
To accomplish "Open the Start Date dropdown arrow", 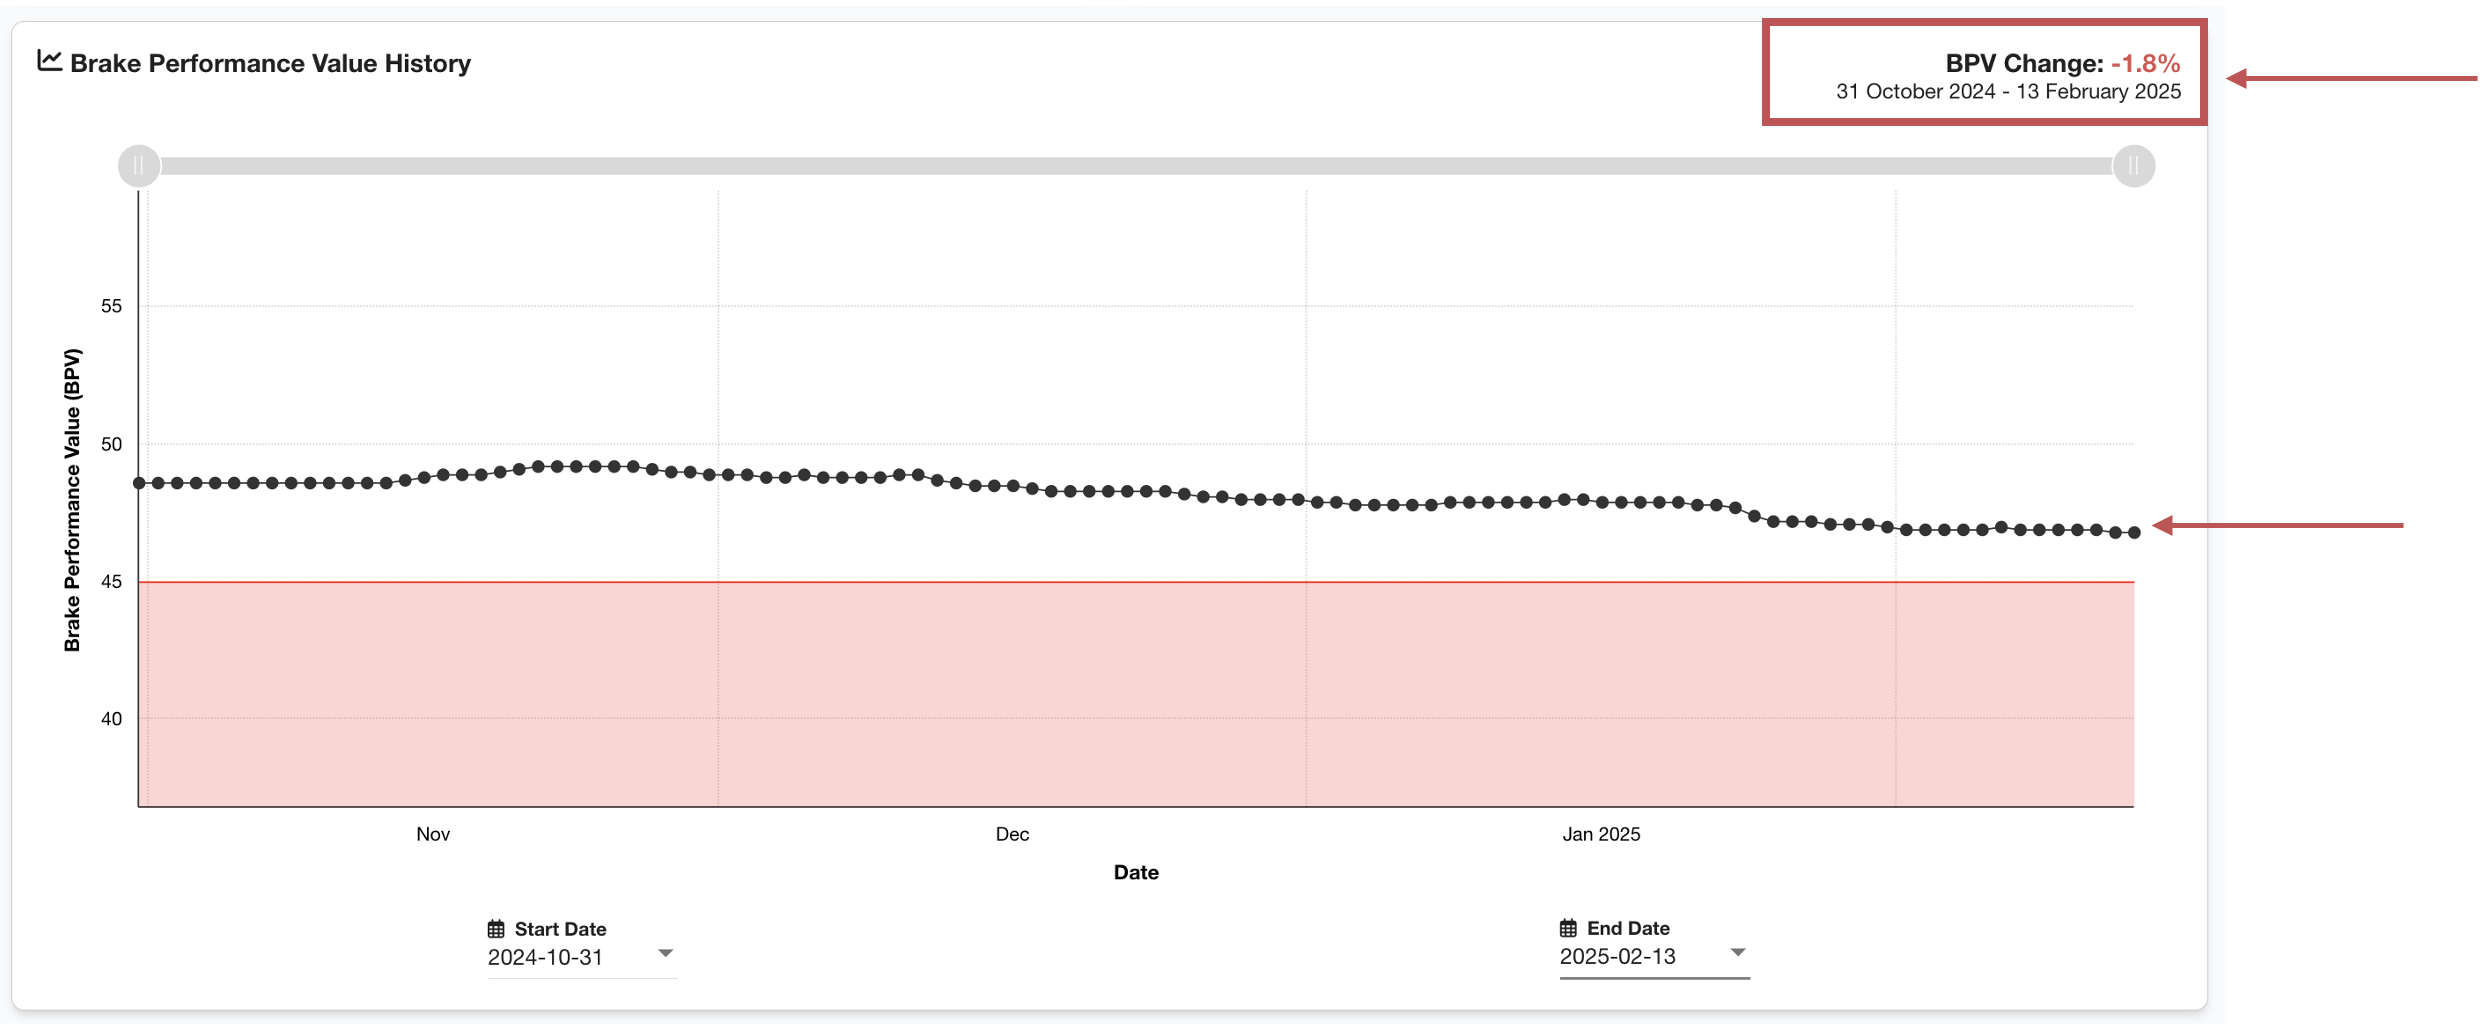I will 665,953.
